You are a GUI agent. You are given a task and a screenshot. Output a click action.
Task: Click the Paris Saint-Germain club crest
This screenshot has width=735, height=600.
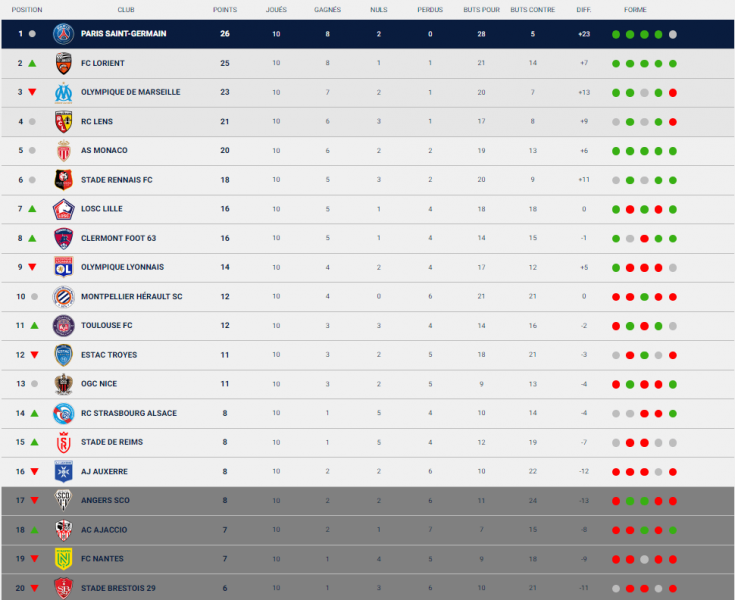pos(63,34)
